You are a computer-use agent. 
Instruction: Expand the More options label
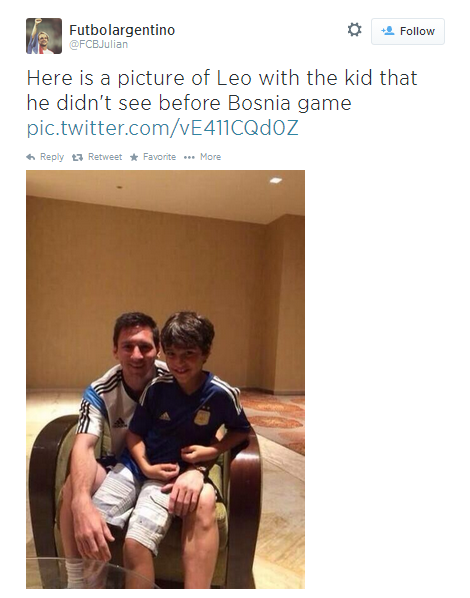(x=211, y=157)
